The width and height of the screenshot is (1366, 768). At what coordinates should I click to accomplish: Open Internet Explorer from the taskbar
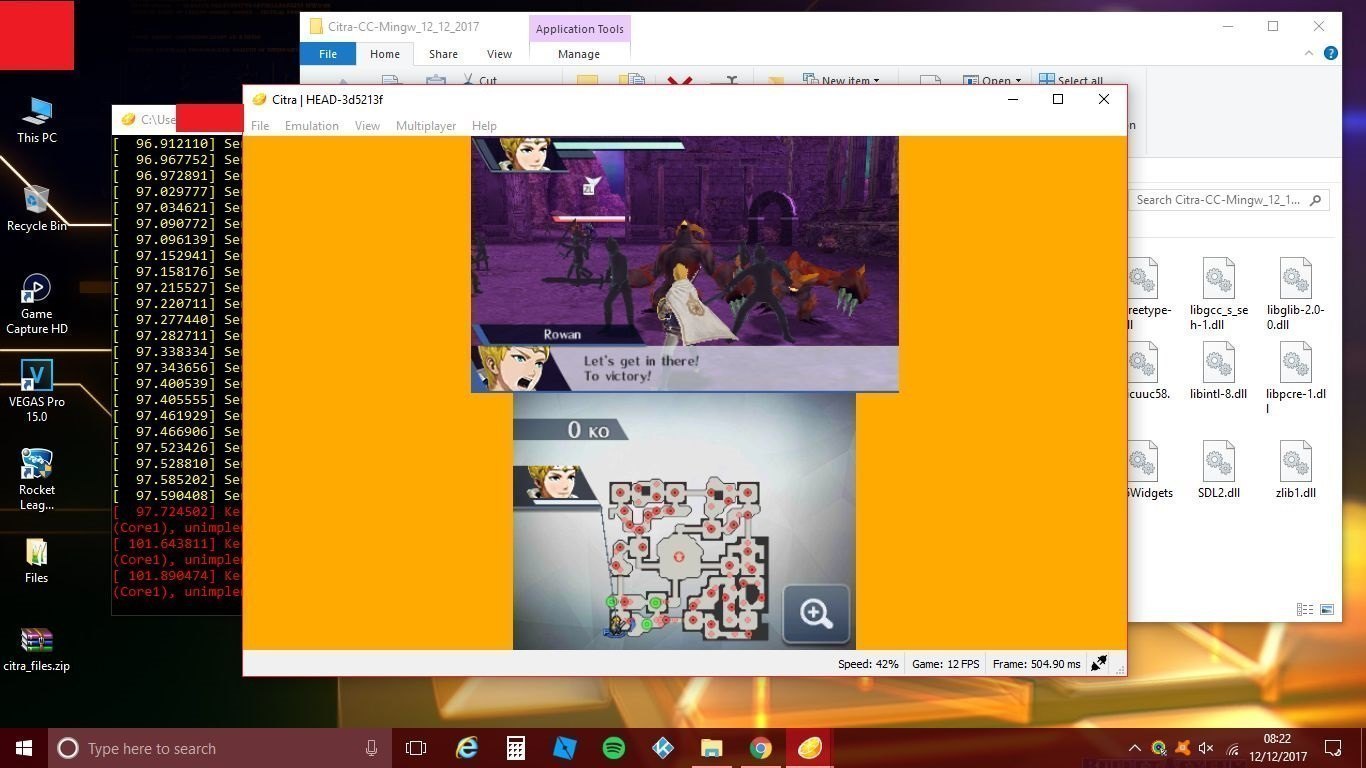467,748
